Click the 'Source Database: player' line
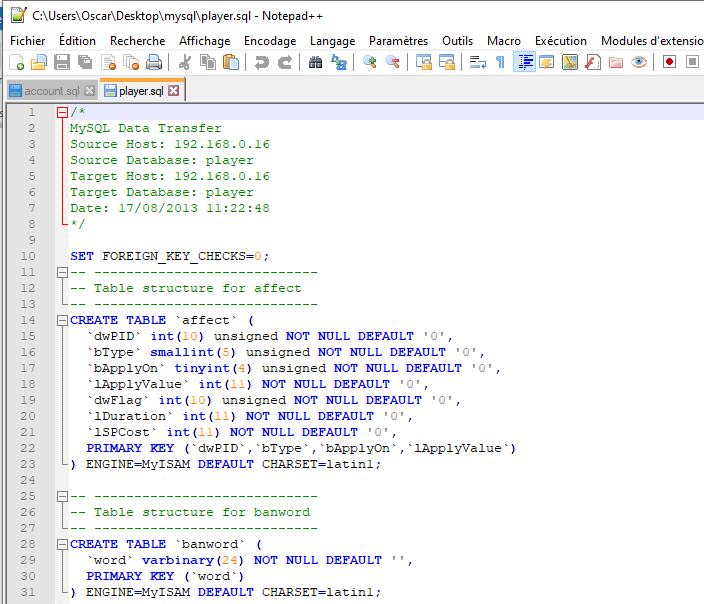 (162, 160)
